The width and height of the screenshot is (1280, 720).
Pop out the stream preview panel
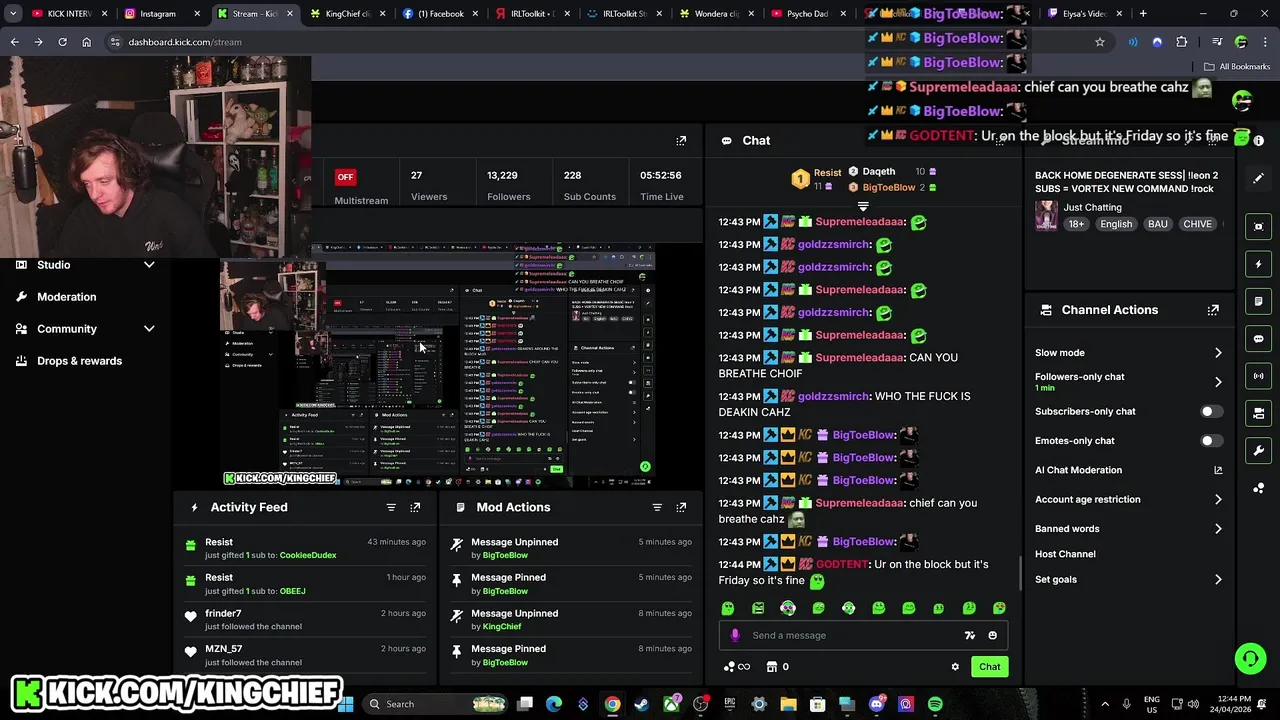tap(681, 141)
